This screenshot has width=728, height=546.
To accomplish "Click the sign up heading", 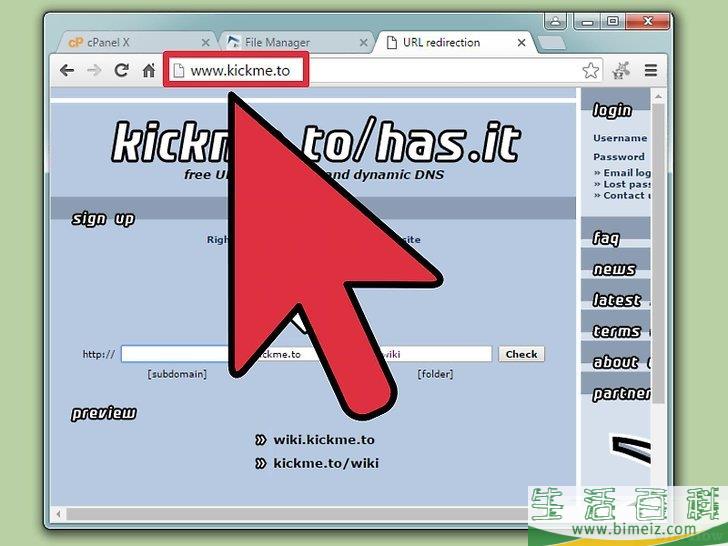I will coord(103,218).
